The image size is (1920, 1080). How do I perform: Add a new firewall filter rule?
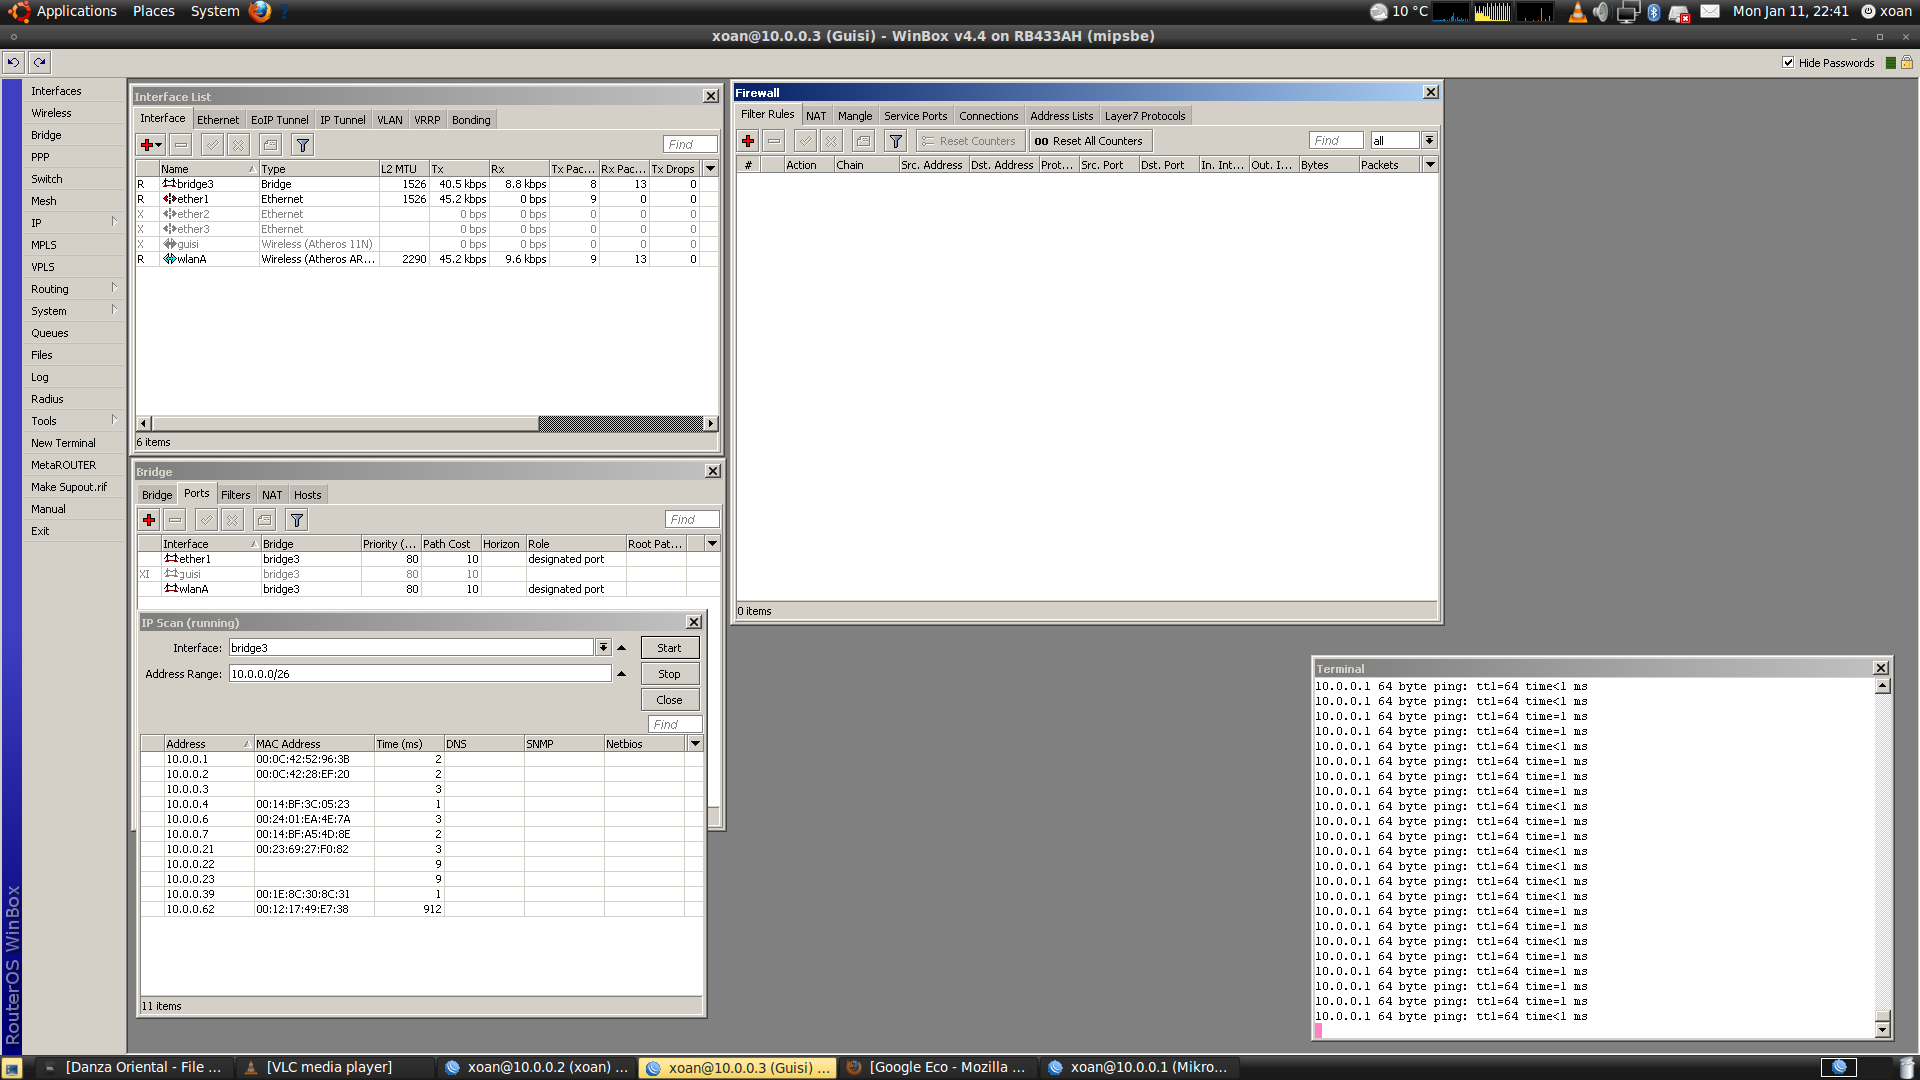point(748,141)
